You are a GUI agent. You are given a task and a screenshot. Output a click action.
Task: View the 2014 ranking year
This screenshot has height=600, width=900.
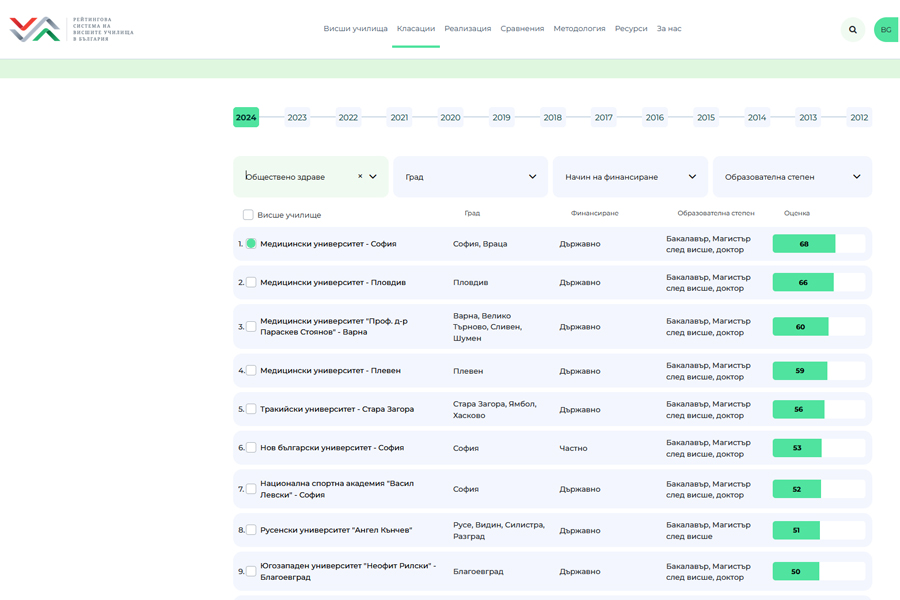tap(757, 117)
